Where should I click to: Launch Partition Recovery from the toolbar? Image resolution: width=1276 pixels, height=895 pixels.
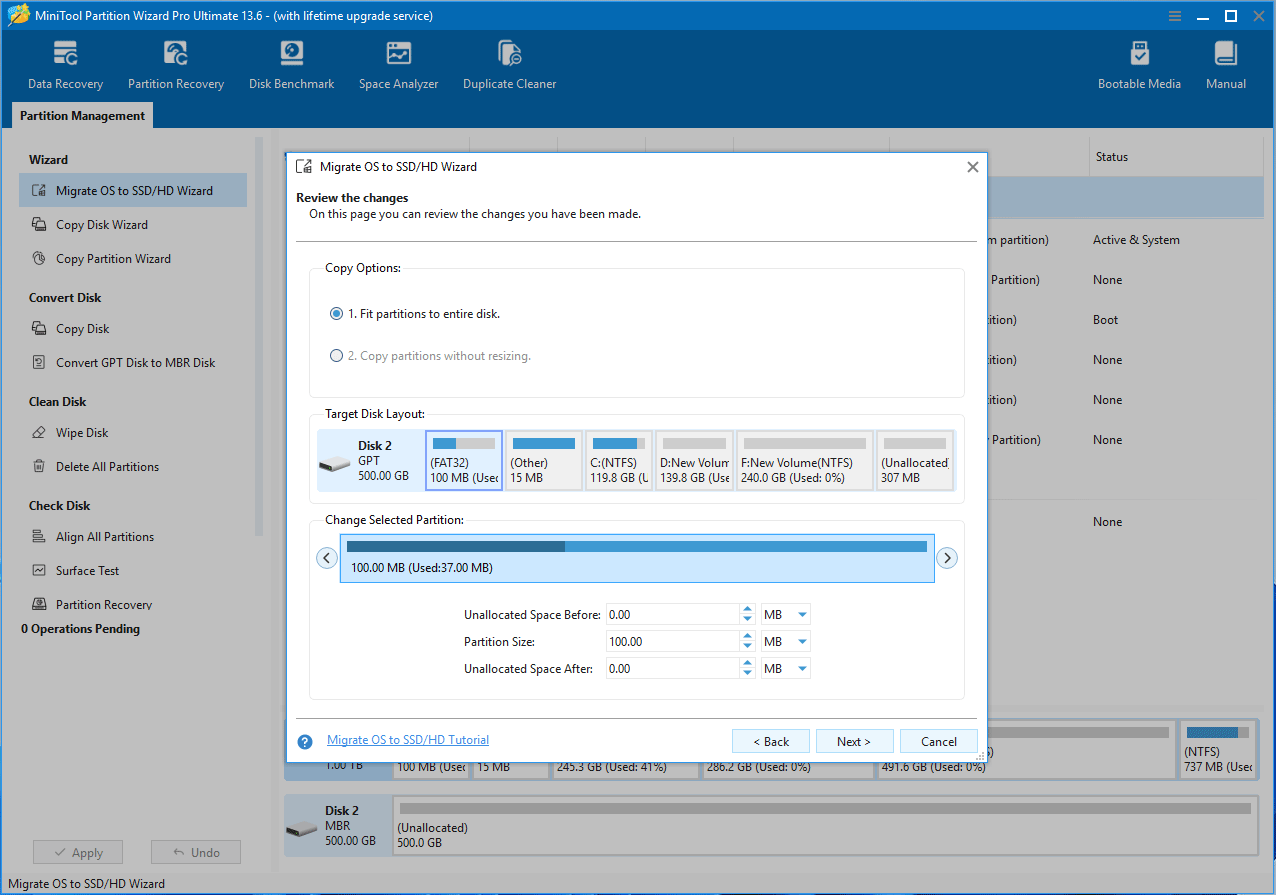[x=176, y=66]
